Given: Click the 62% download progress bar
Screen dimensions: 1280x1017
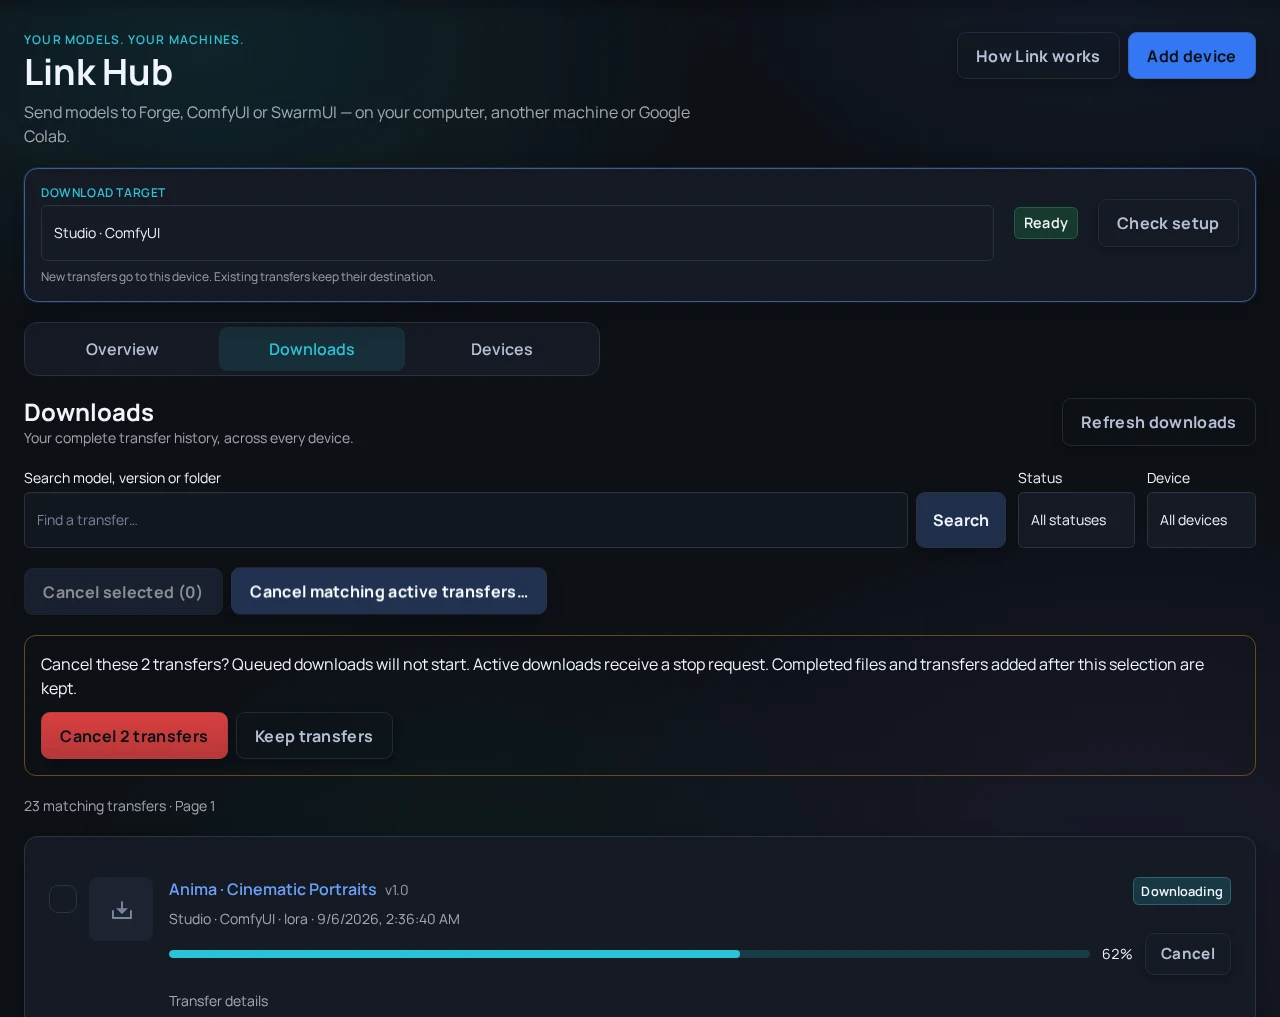Looking at the screenshot, I should click(x=629, y=954).
